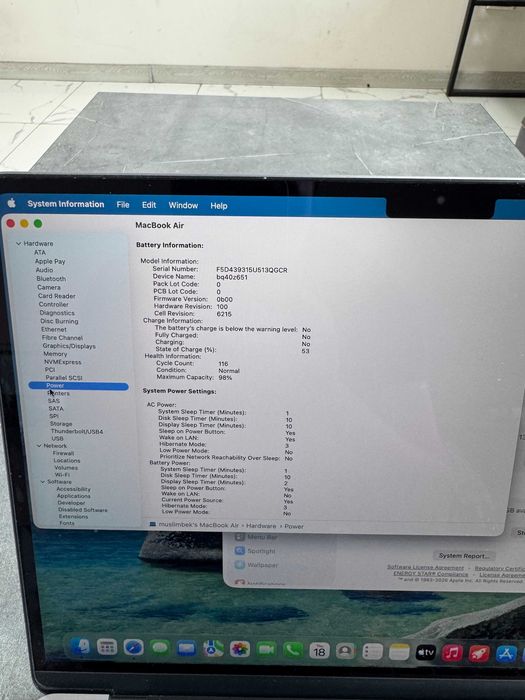525x700 pixels.
Task: Click Maximum Capacity value 98%
Action: (225, 377)
